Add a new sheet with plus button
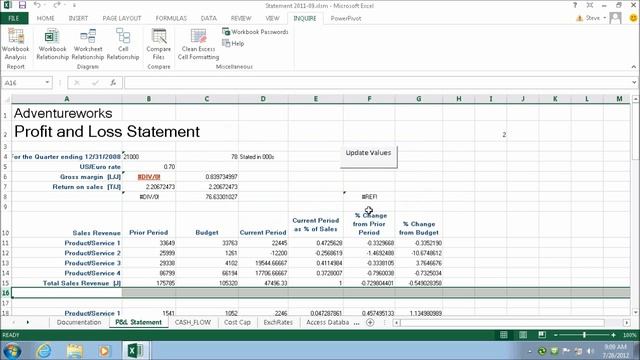The height and width of the screenshot is (360, 640). click(x=370, y=322)
